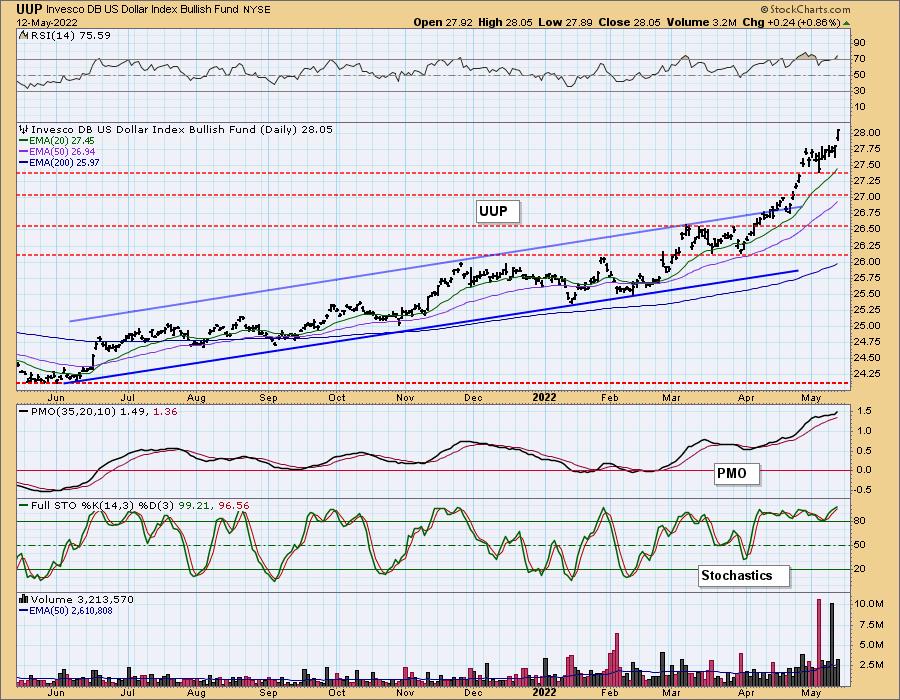Click the bar-chart icon before the Daily price legend
The image size is (900, 700).
click(x=24, y=129)
